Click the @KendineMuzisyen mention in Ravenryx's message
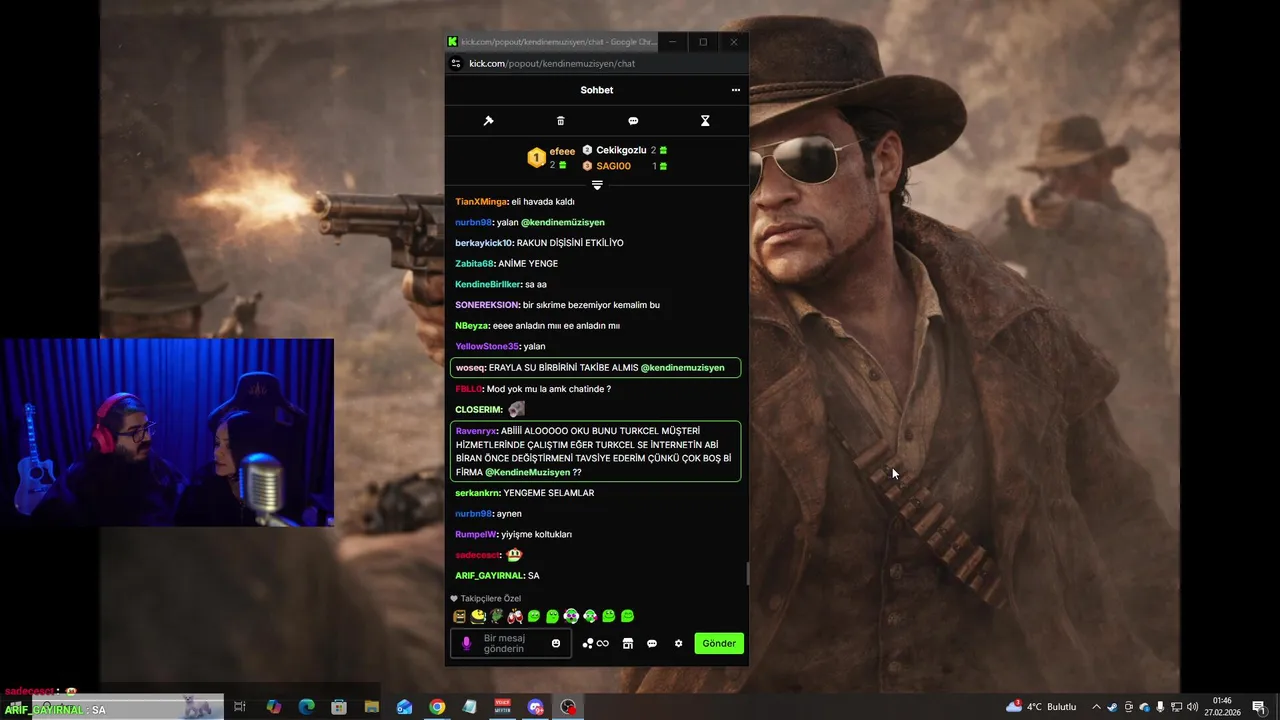 point(527,472)
